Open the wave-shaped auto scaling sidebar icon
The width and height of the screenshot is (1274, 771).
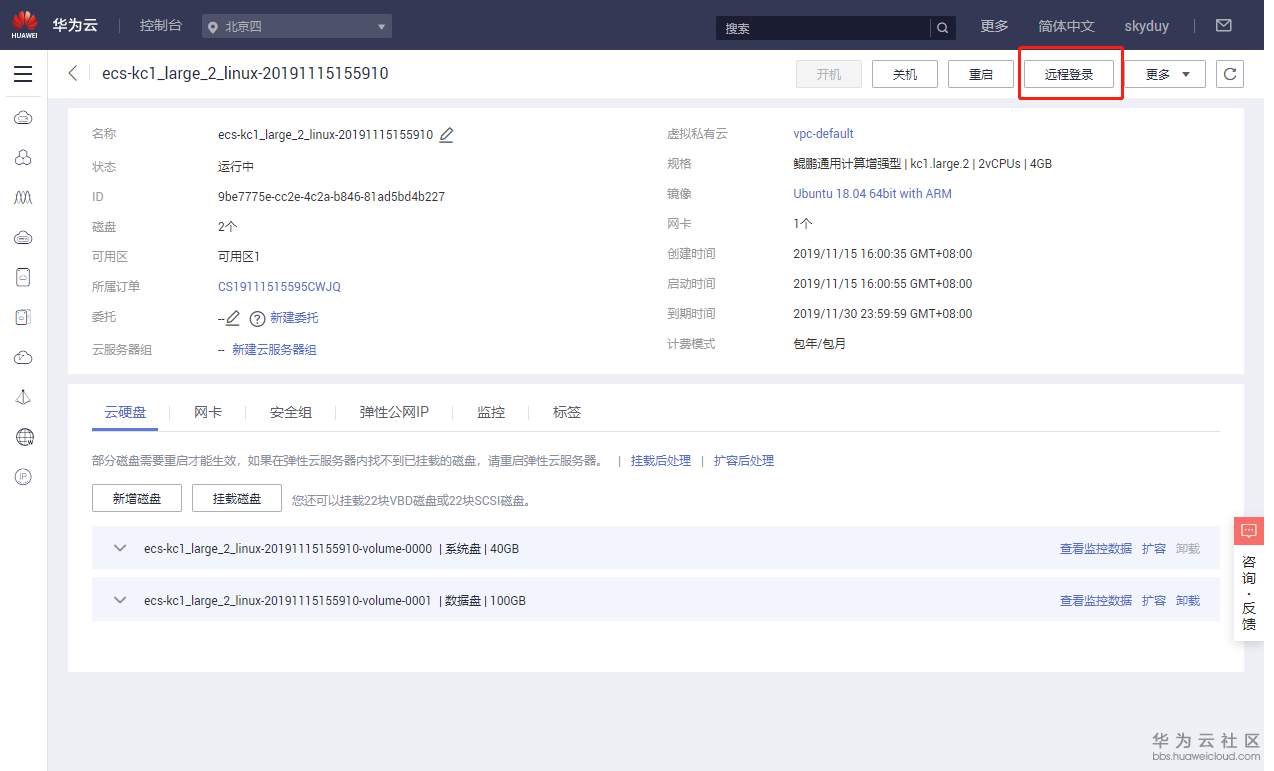23,198
